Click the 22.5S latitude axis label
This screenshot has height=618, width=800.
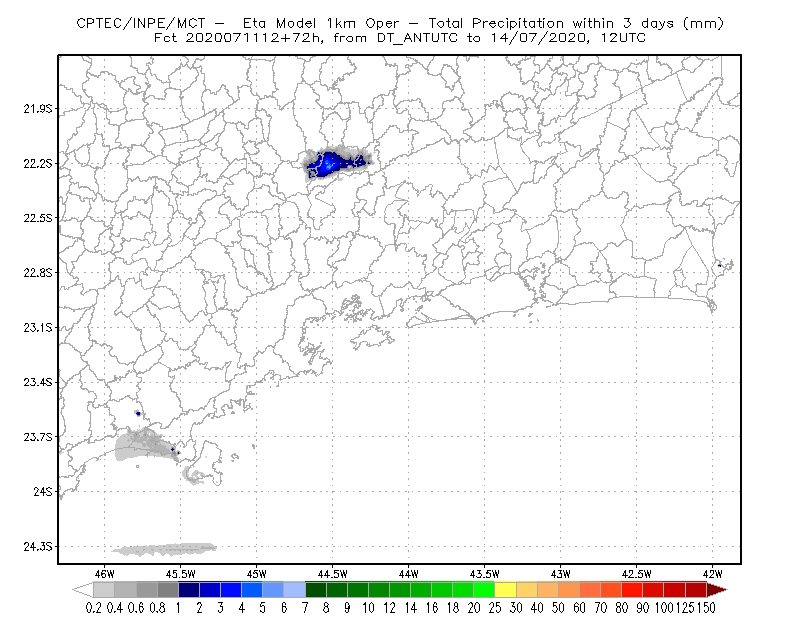point(38,218)
